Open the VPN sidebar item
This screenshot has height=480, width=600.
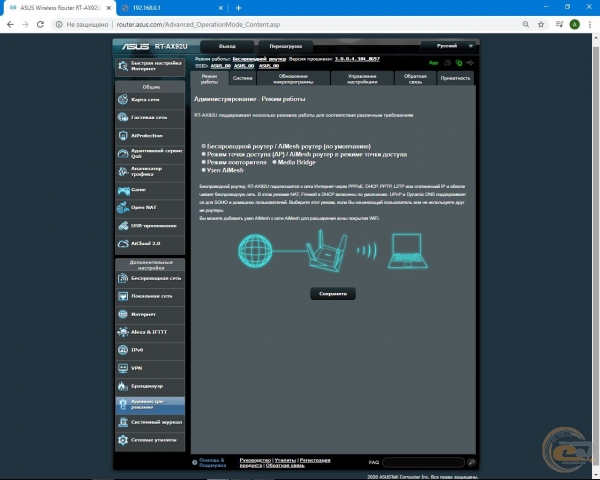(x=150, y=368)
